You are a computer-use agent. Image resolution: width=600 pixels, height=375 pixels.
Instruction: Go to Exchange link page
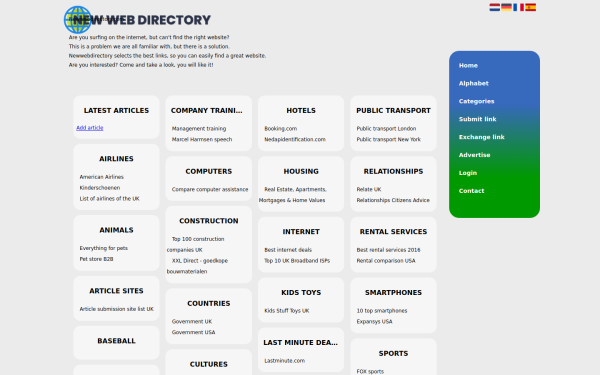tap(481, 137)
